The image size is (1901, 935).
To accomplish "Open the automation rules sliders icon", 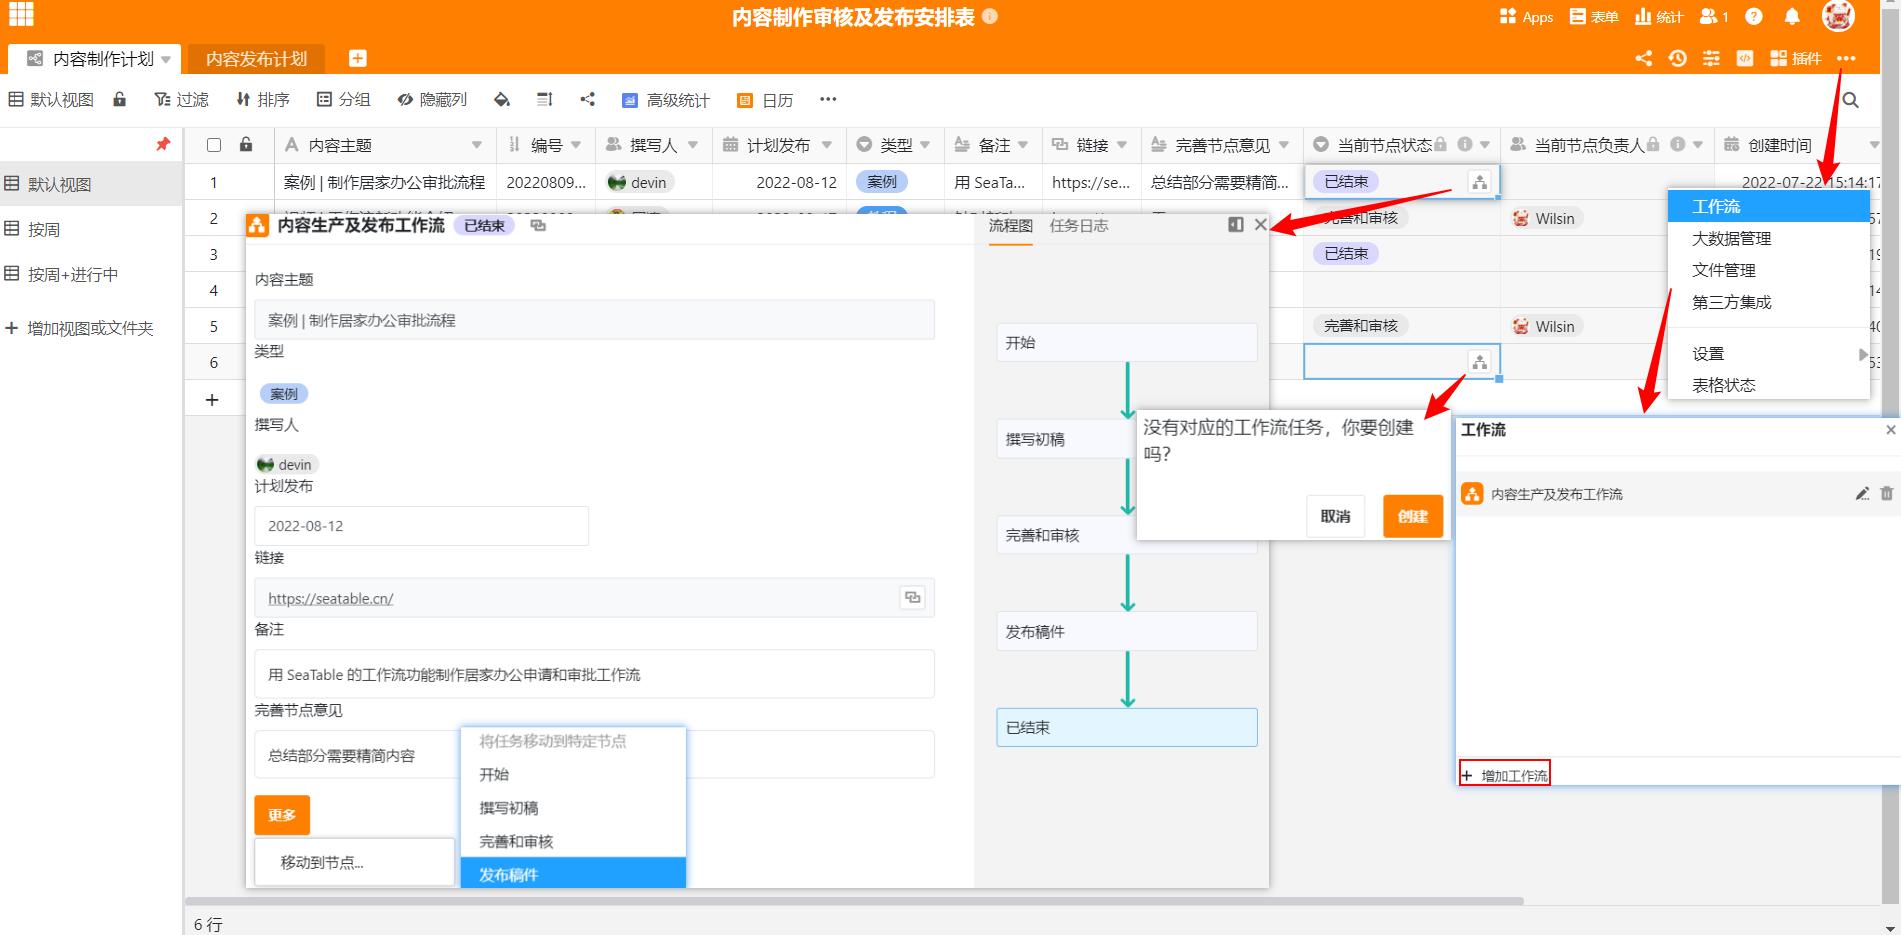I will (1711, 58).
